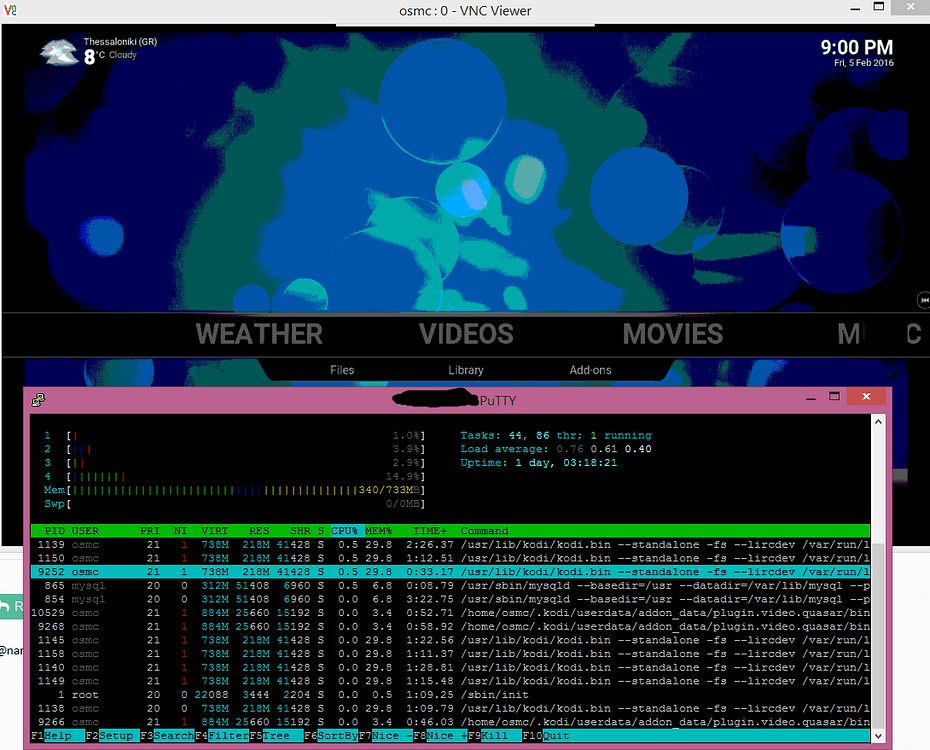Click F8 Nice + in htop footer

(x=440, y=736)
